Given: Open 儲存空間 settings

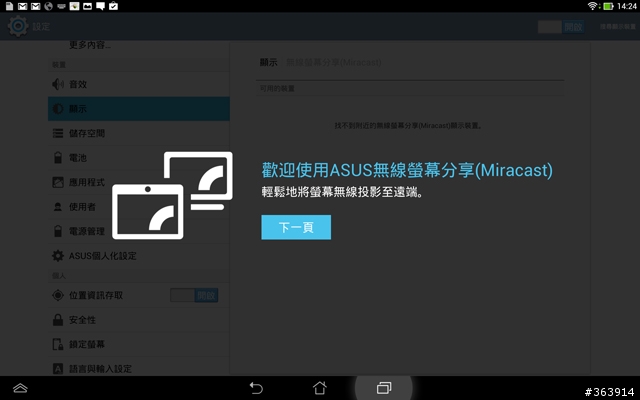Looking at the screenshot, I should (139, 133).
